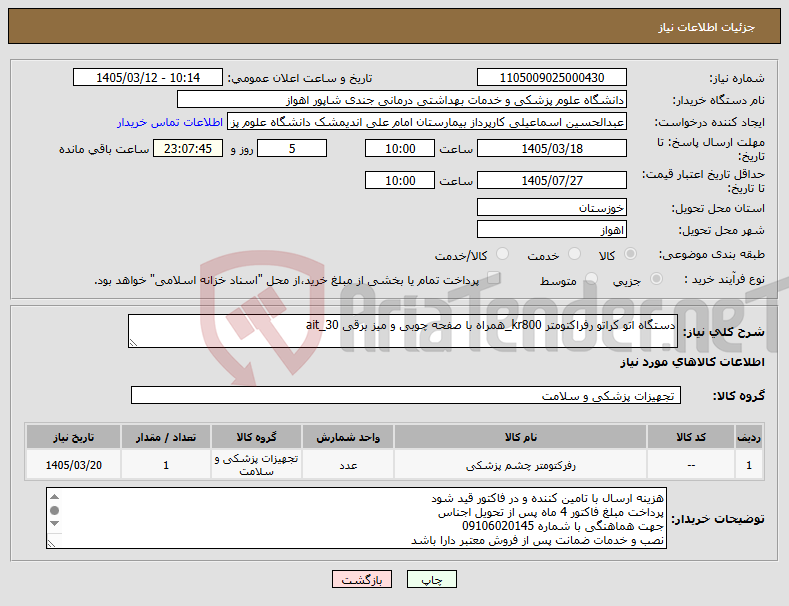The width and height of the screenshot is (789, 606).
Task: Select the جزیی purchase type radio
Action: 656,279
